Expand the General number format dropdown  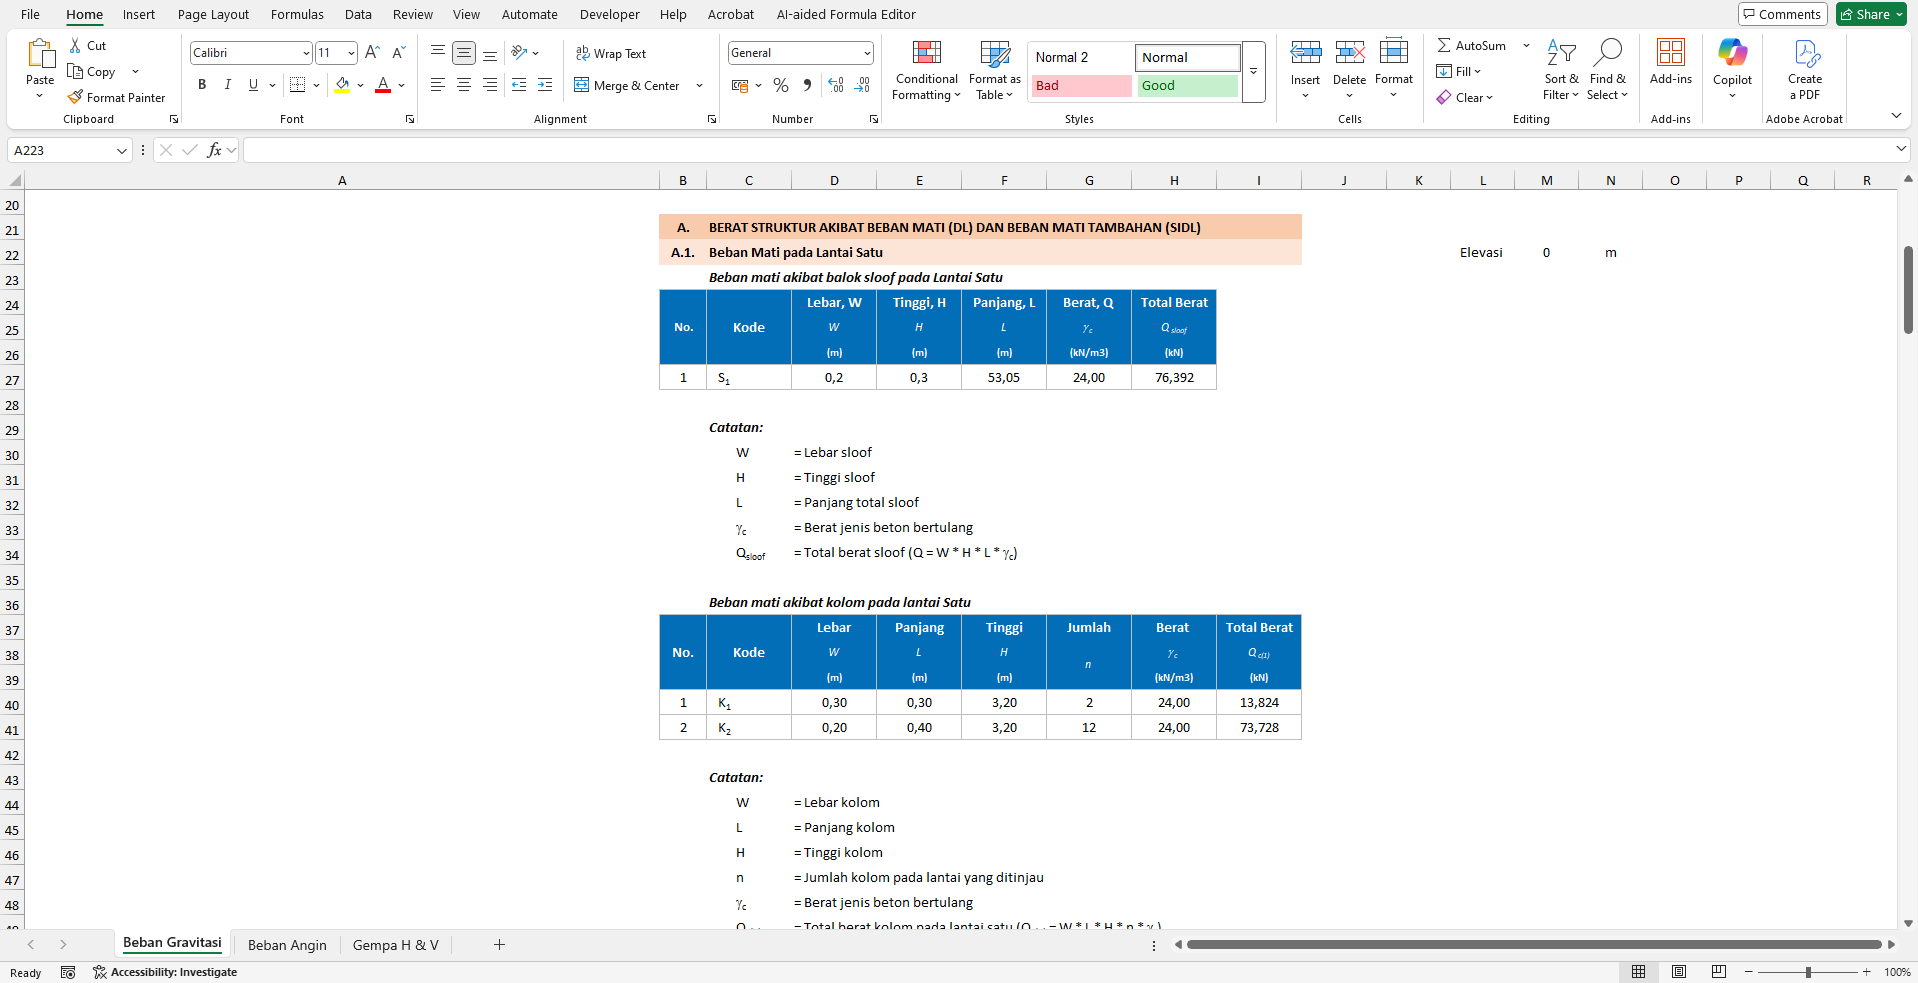coord(866,53)
